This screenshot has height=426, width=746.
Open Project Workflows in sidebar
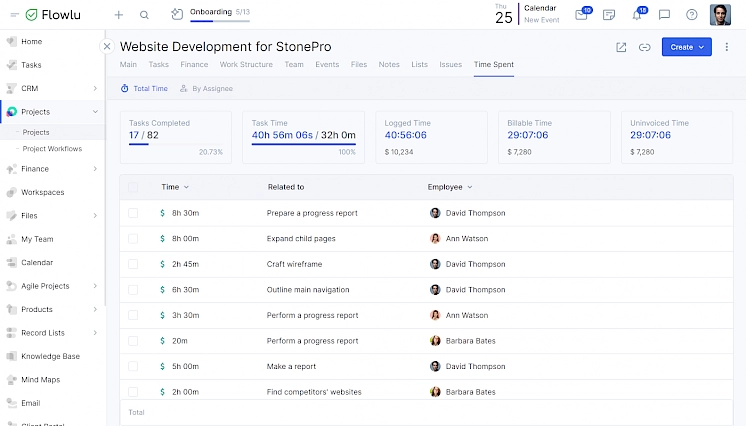tap(52, 148)
